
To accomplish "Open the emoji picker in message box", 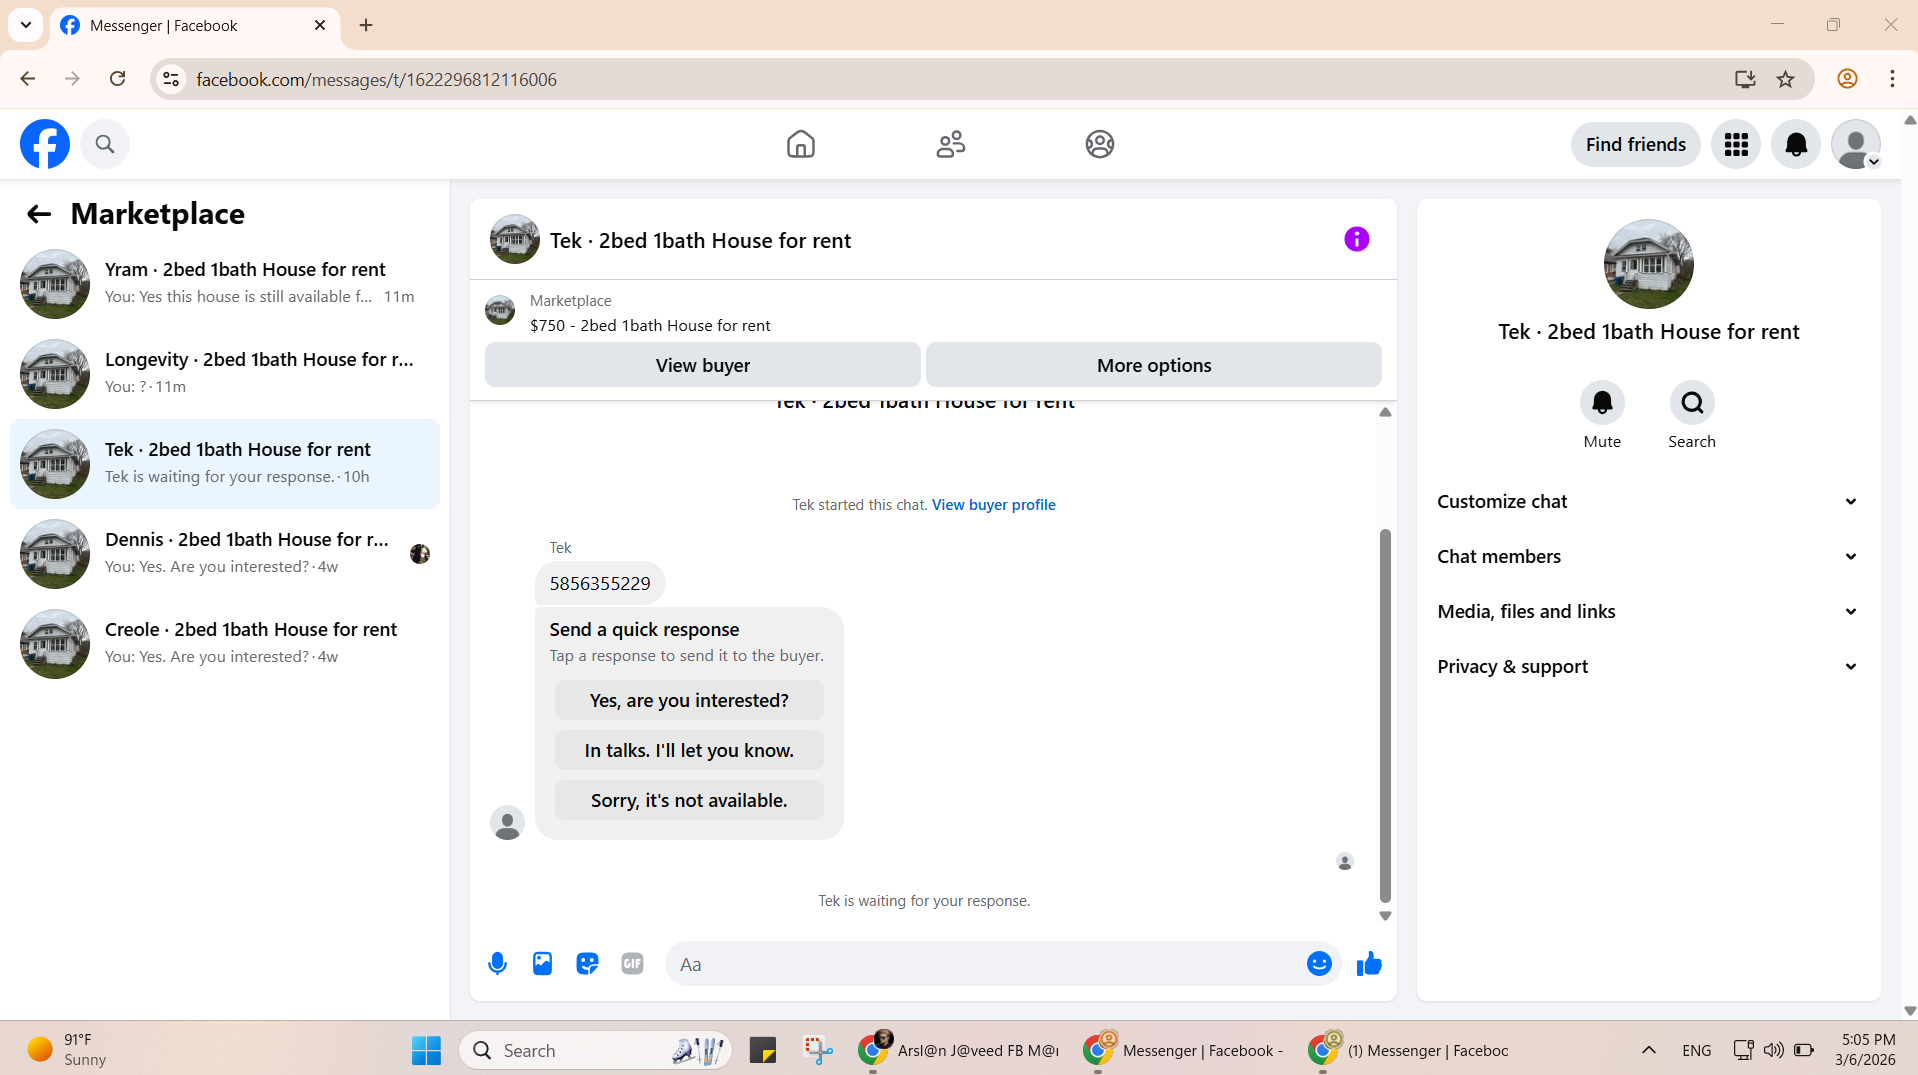I will 1319,964.
